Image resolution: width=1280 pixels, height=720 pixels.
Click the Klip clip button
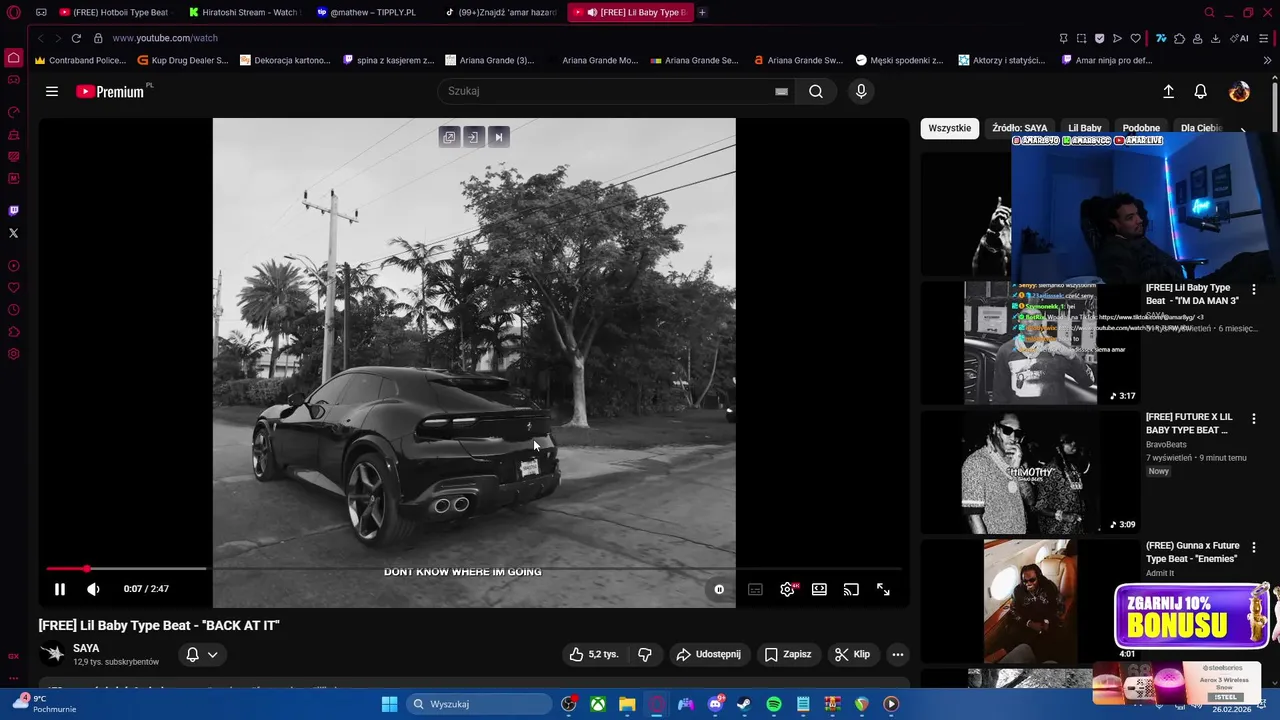pyautogui.click(x=852, y=654)
